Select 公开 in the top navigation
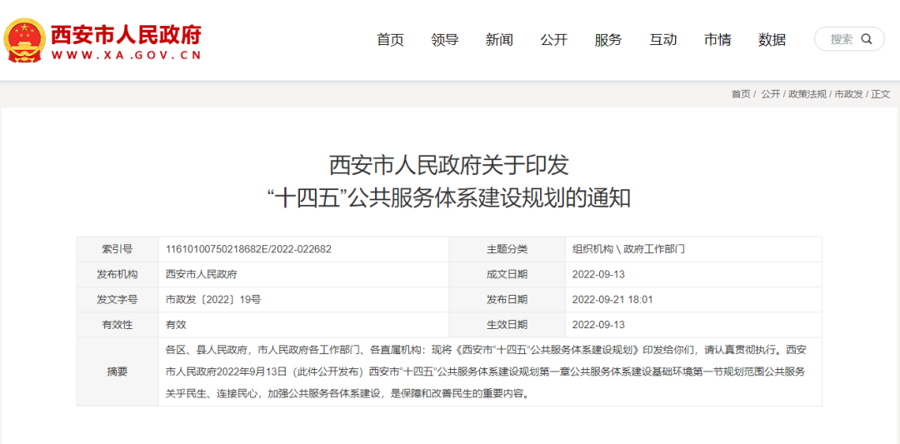 point(553,40)
